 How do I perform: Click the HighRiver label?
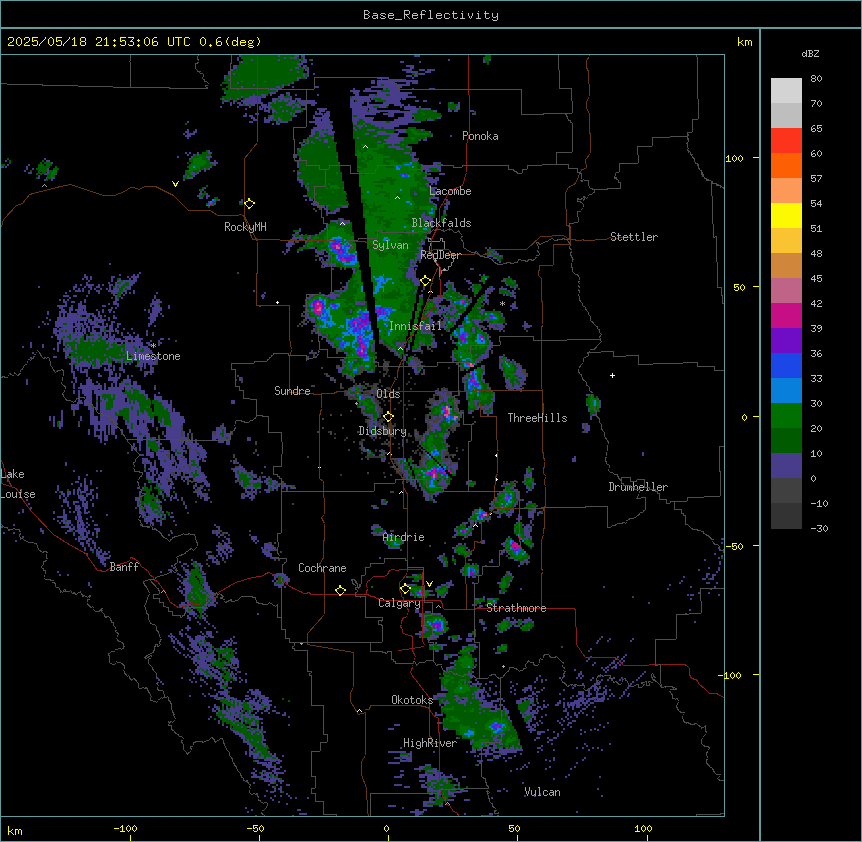(x=430, y=743)
